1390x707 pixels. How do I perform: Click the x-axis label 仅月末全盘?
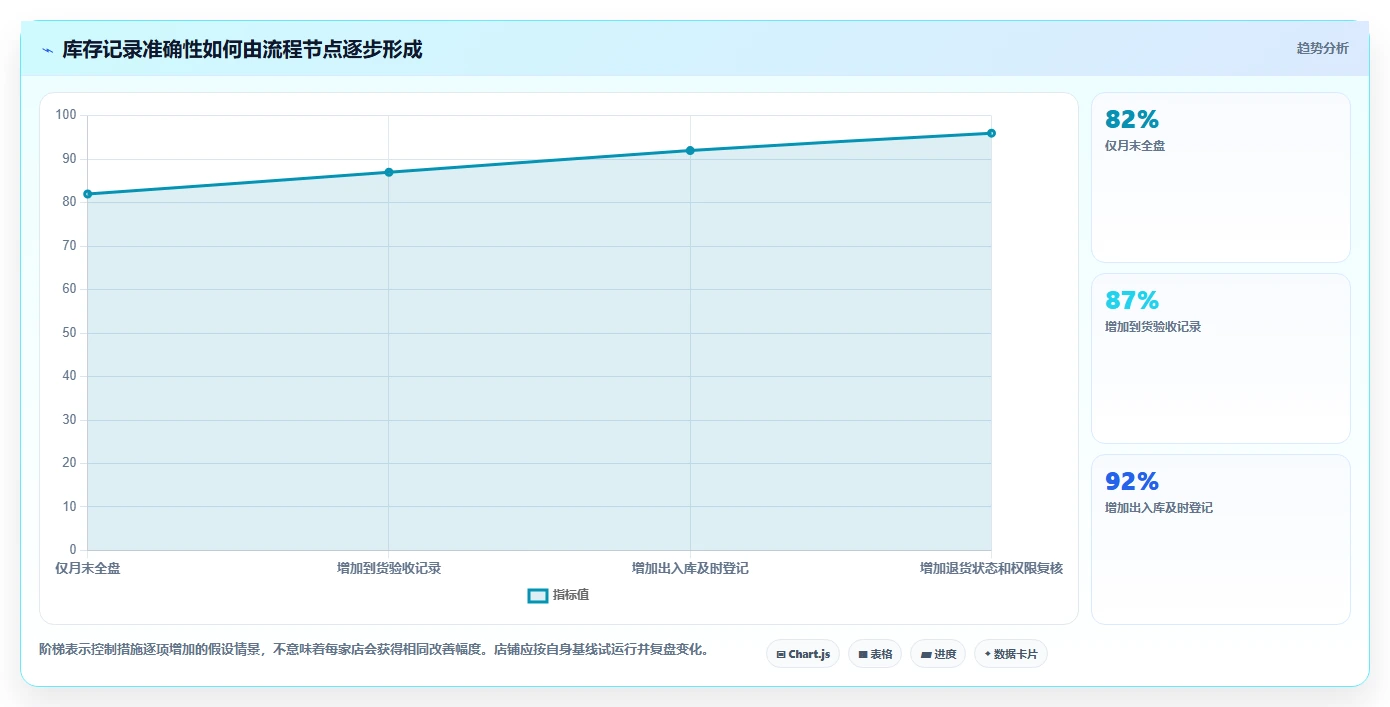[x=88, y=568]
